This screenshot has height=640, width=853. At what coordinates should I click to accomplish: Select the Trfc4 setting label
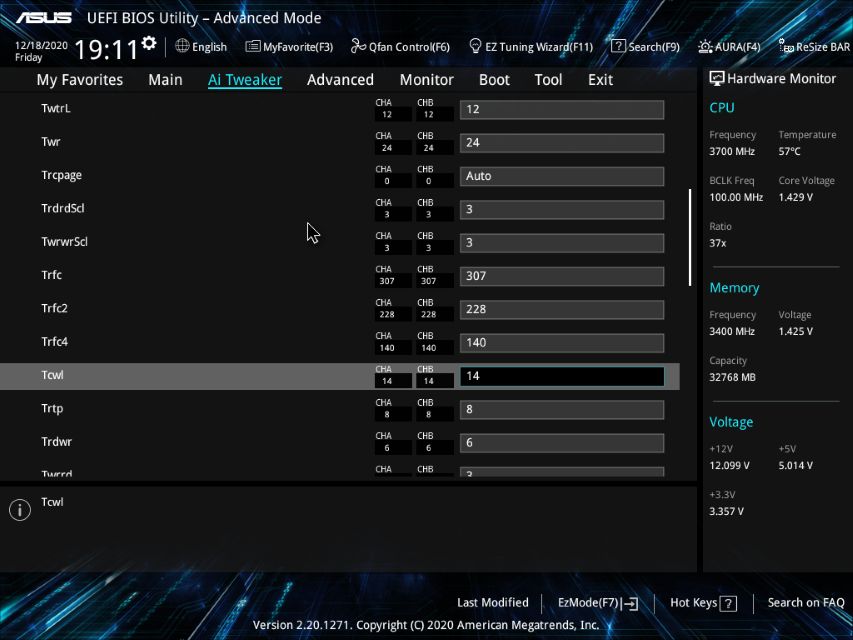coord(54,342)
